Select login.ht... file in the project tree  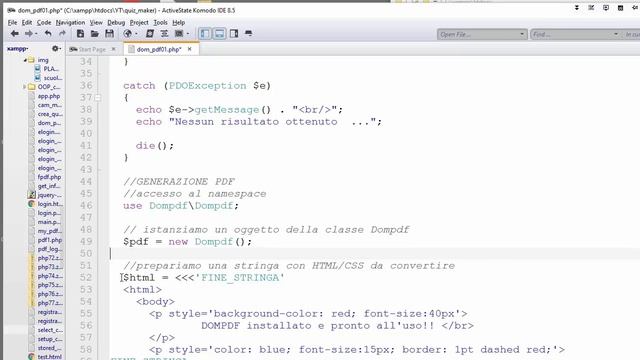click(50, 204)
